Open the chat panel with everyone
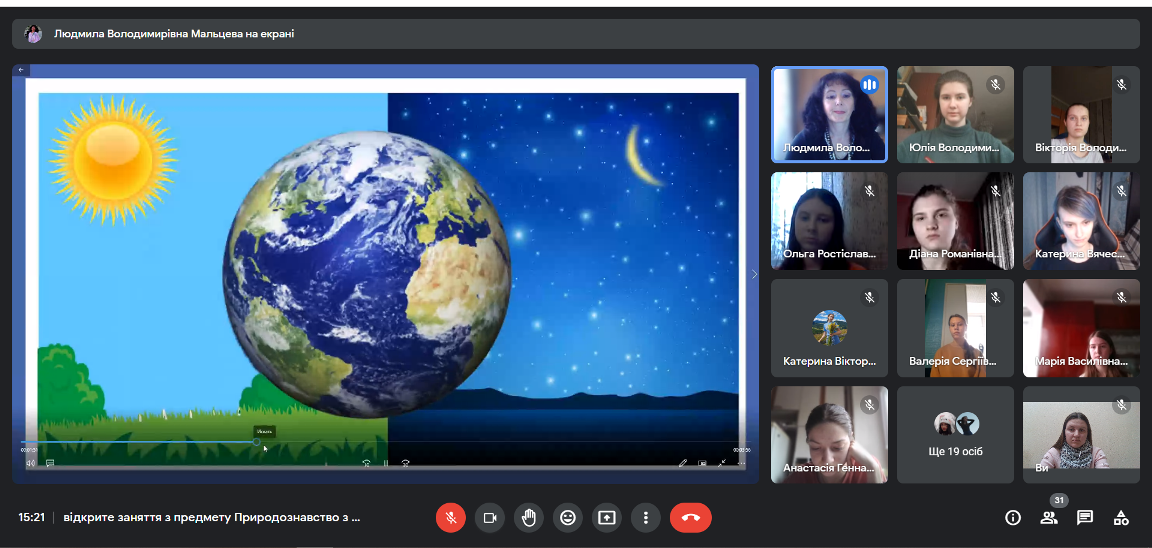 1084,518
